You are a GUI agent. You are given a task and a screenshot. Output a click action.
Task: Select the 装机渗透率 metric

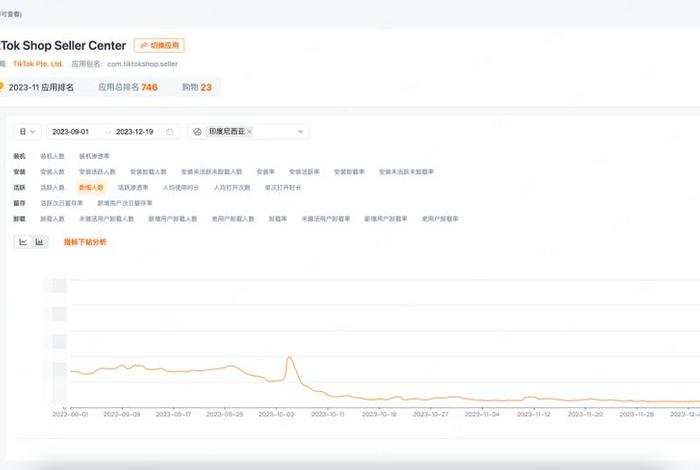point(94,156)
